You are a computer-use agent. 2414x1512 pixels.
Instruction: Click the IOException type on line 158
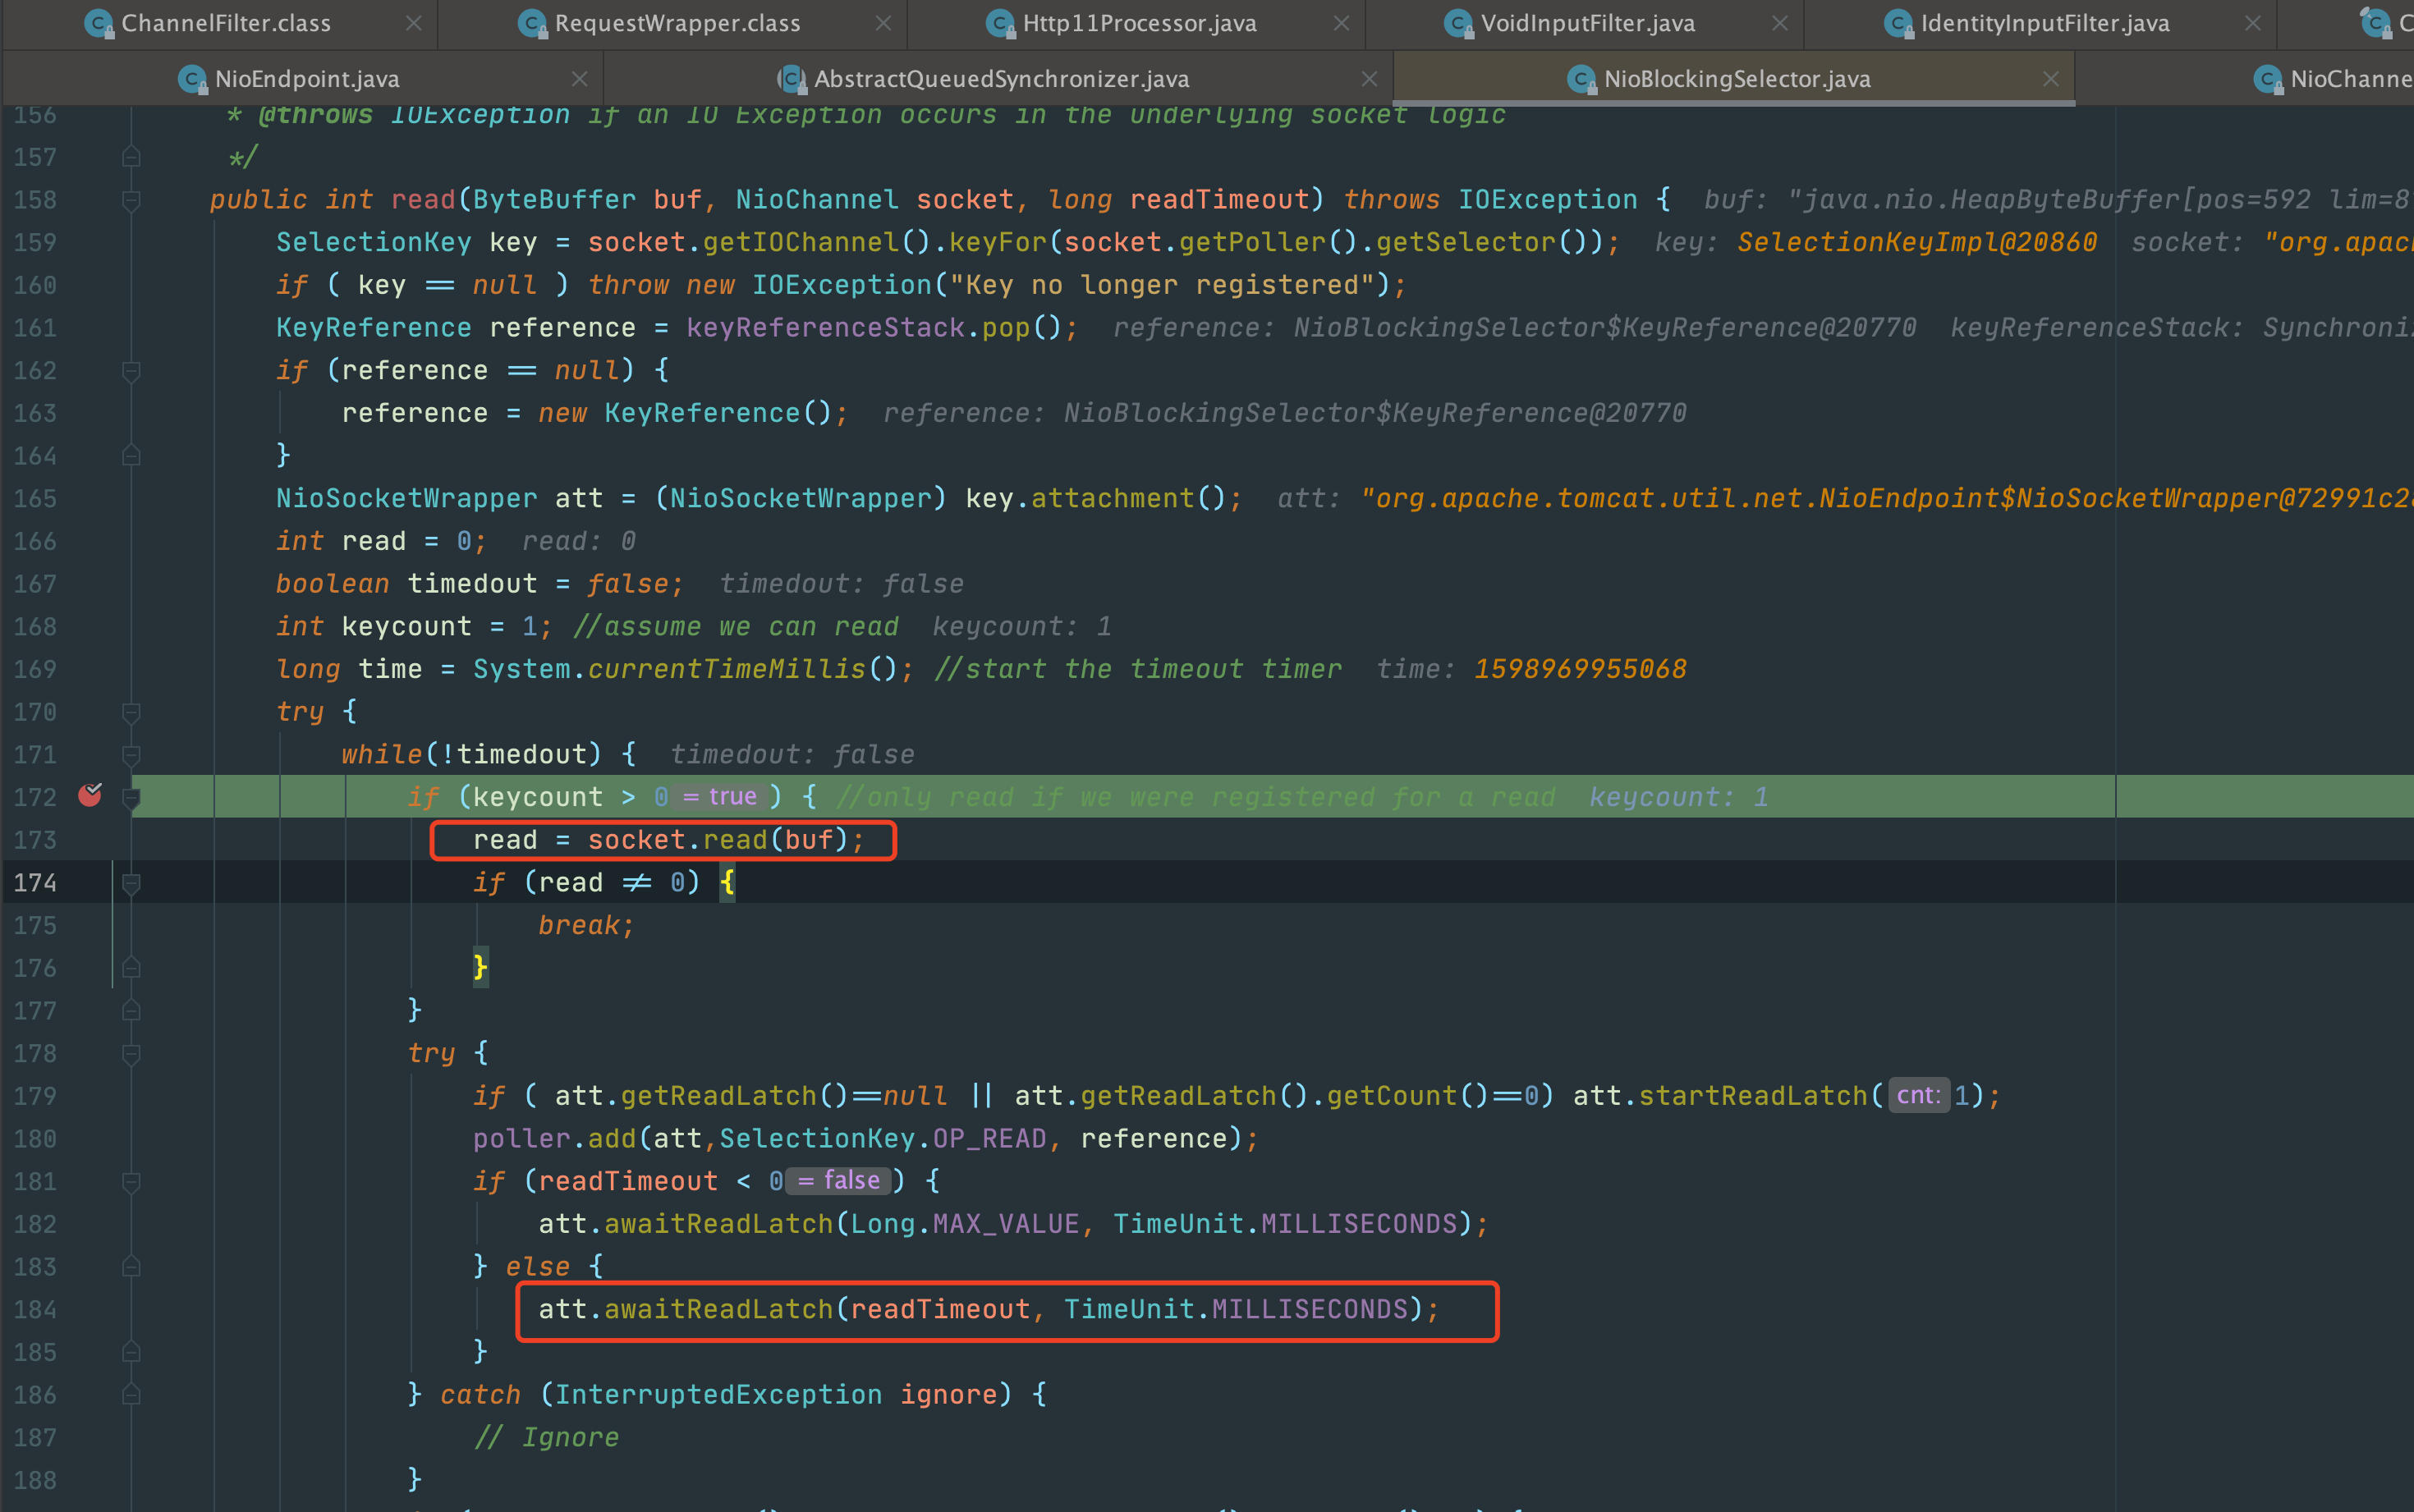(x=1547, y=200)
